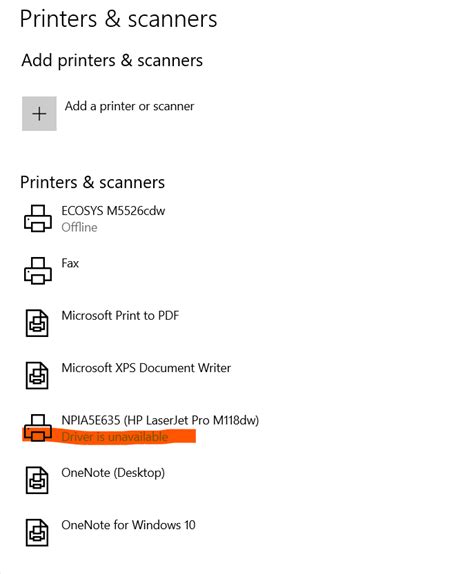Select the 'Add a printer or scanner' label
The height and width of the screenshot is (574, 474).
pos(130,106)
